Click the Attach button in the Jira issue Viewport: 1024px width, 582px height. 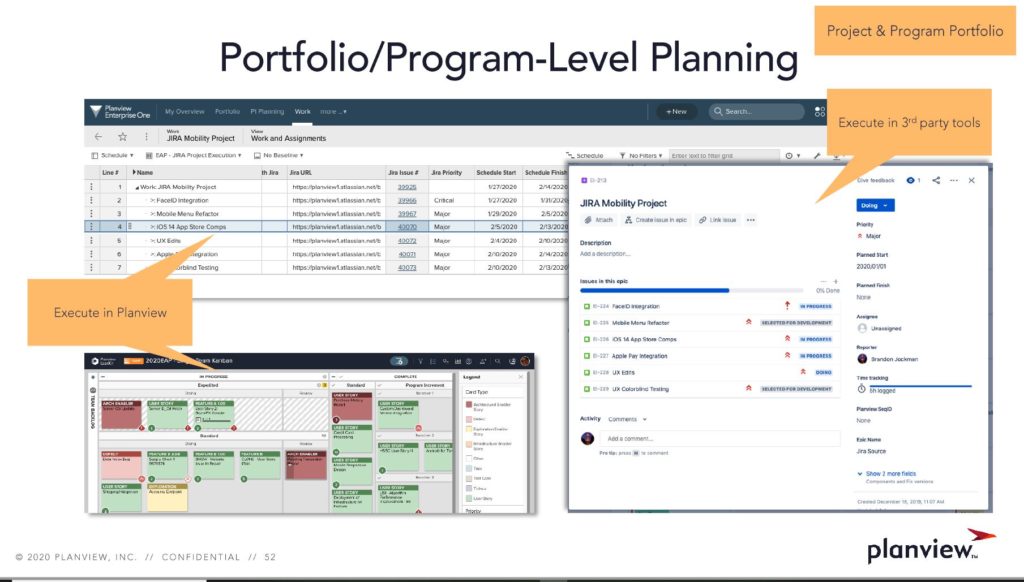[599, 220]
